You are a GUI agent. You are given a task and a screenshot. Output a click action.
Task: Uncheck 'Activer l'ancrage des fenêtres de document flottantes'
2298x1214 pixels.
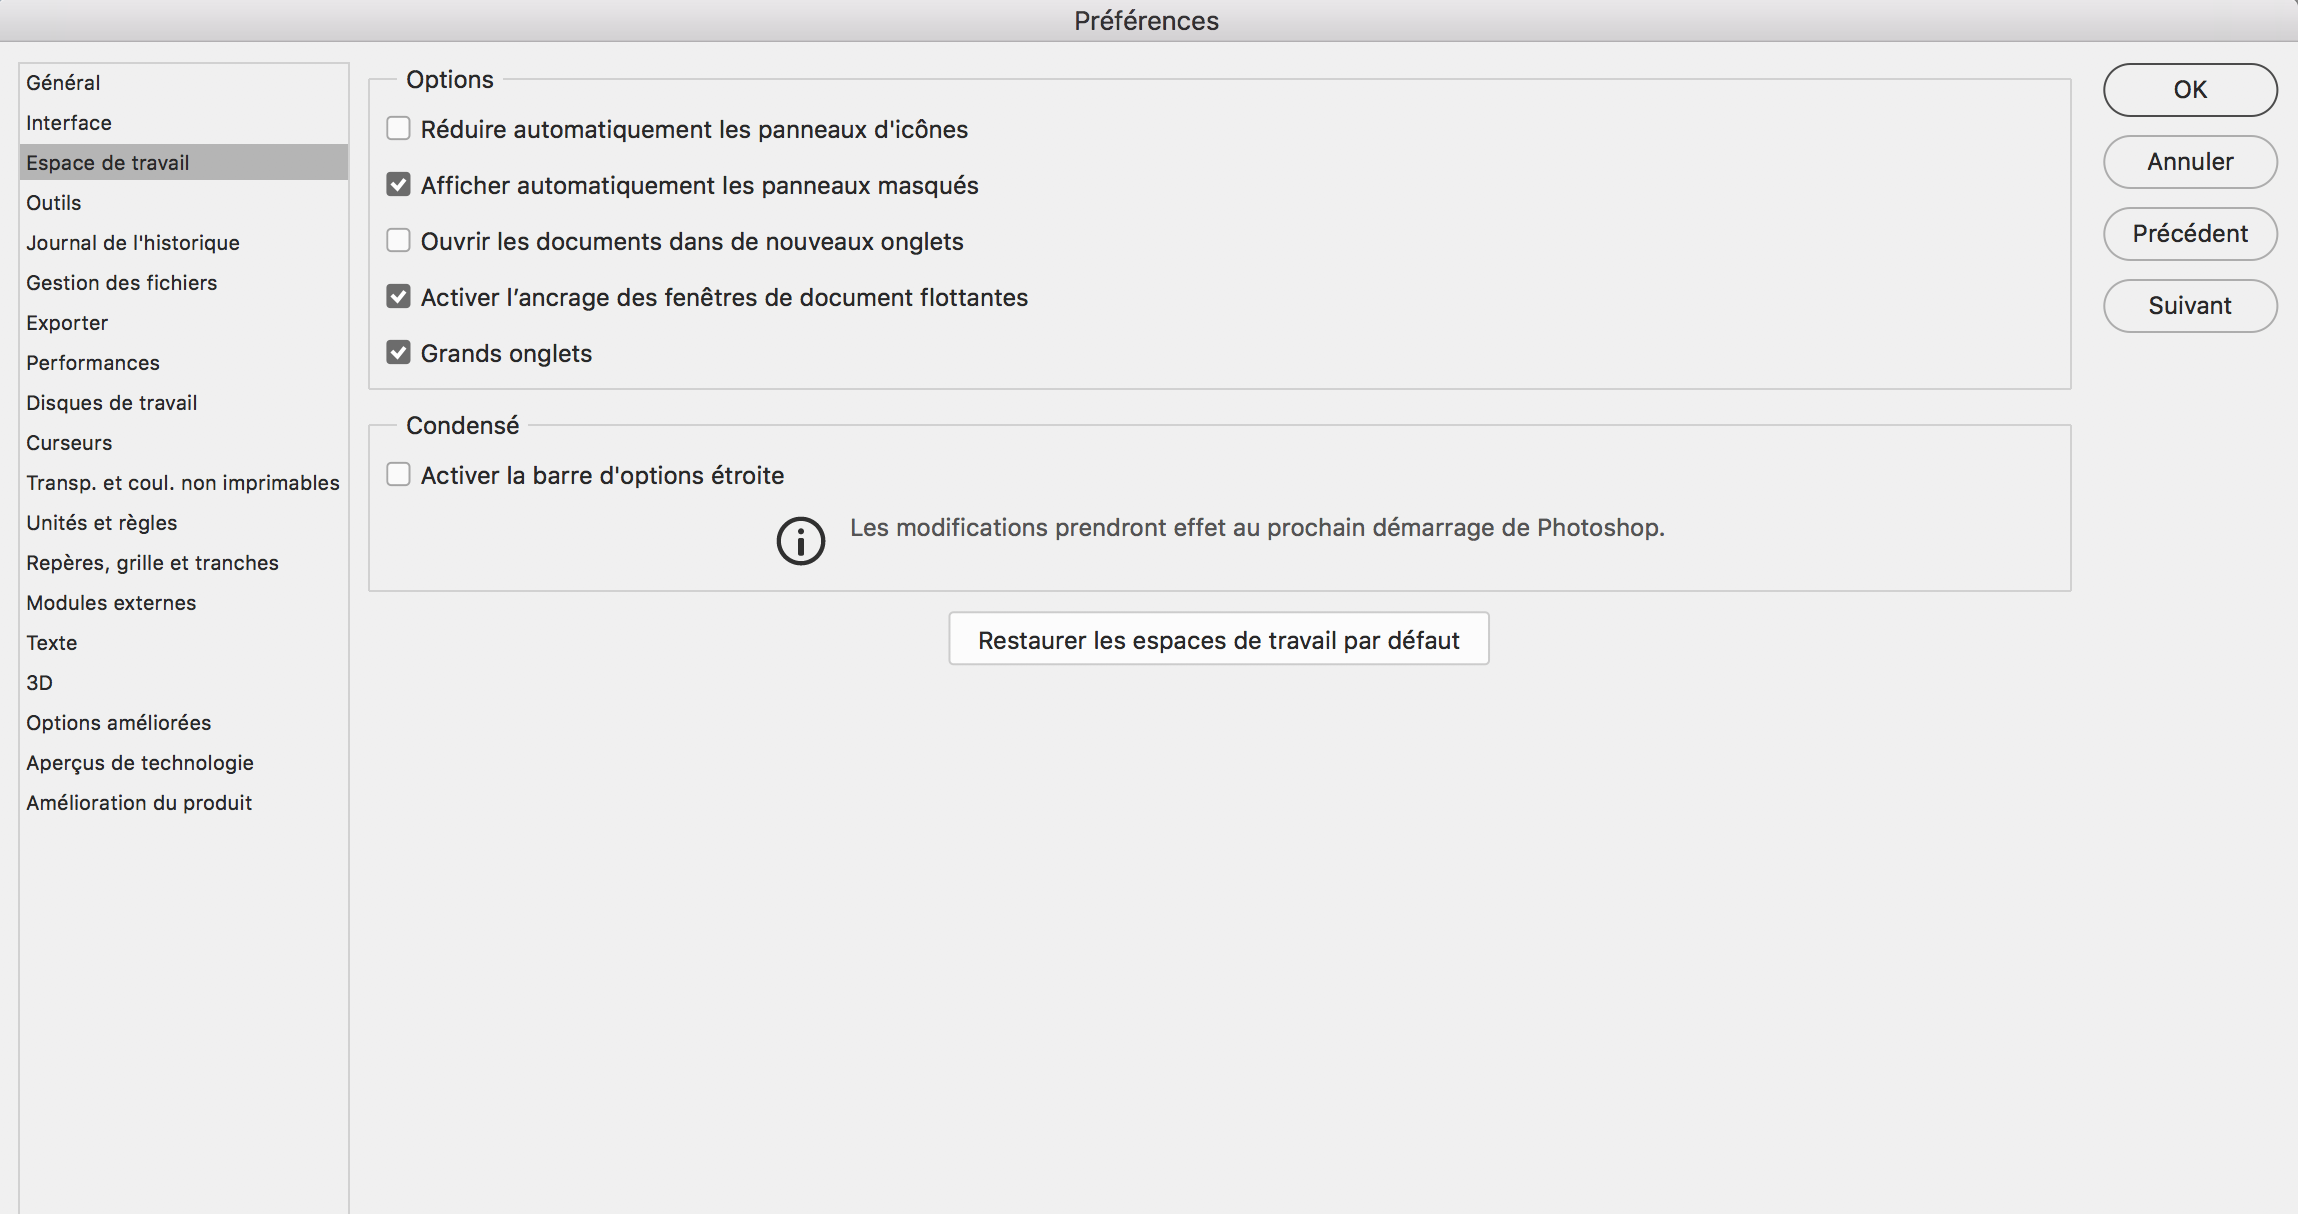(399, 296)
